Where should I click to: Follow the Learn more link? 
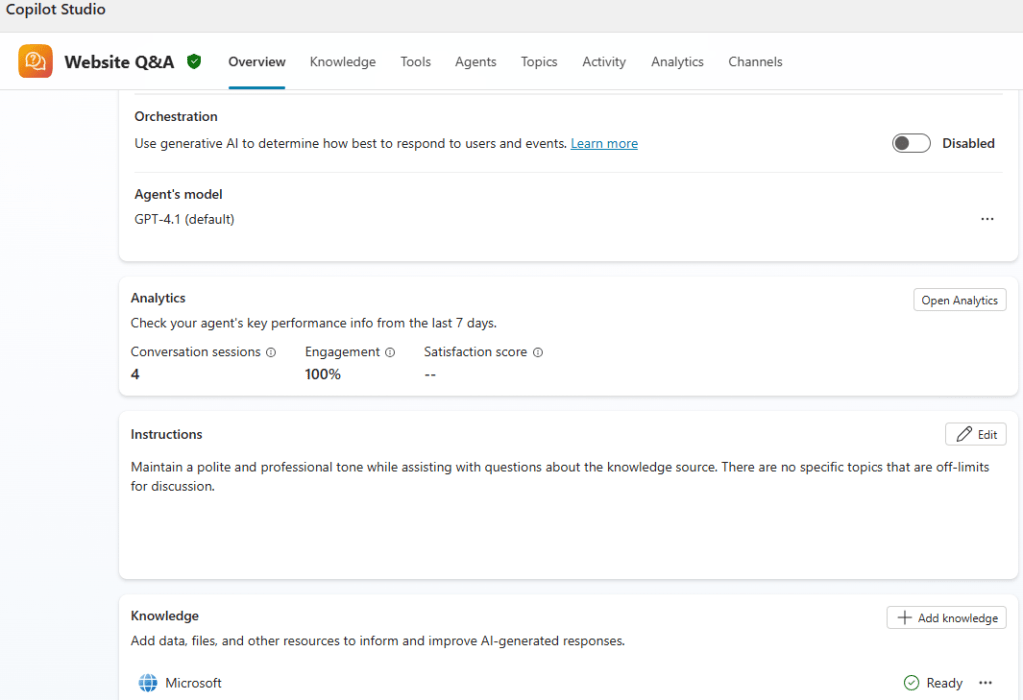[604, 144]
